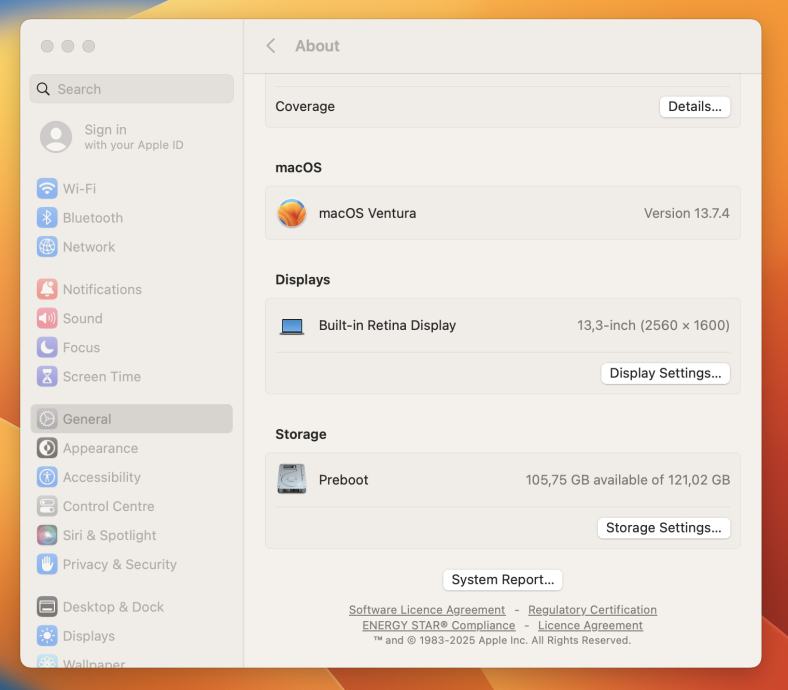This screenshot has width=788, height=690.
Task: Click the close window button
Action: (47, 46)
